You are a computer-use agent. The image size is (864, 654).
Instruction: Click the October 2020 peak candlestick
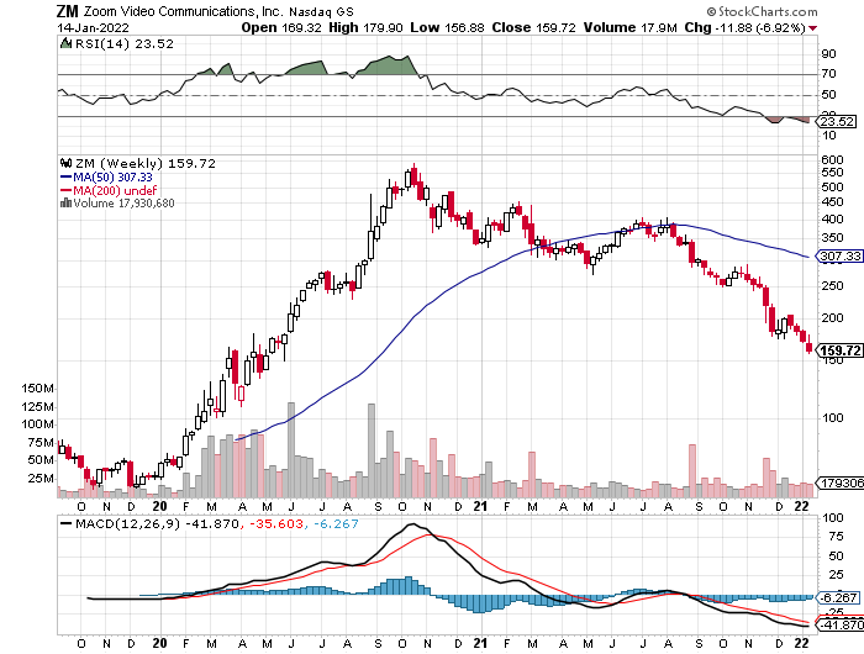(x=414, y=177)
